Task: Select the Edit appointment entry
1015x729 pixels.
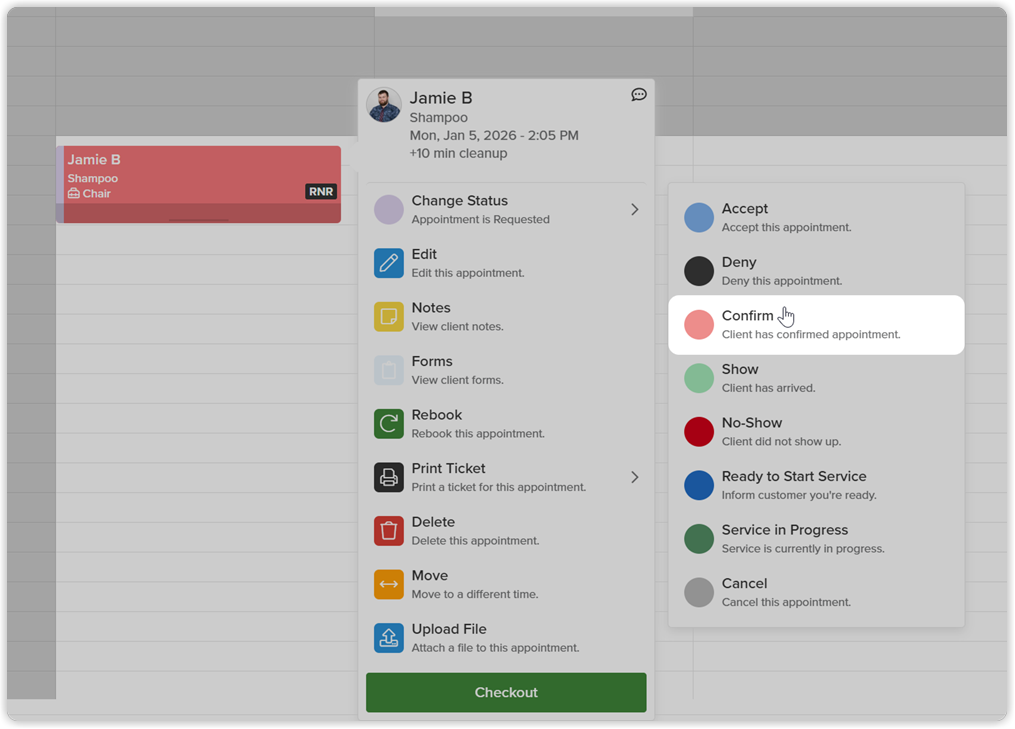Action: (506, 263)
